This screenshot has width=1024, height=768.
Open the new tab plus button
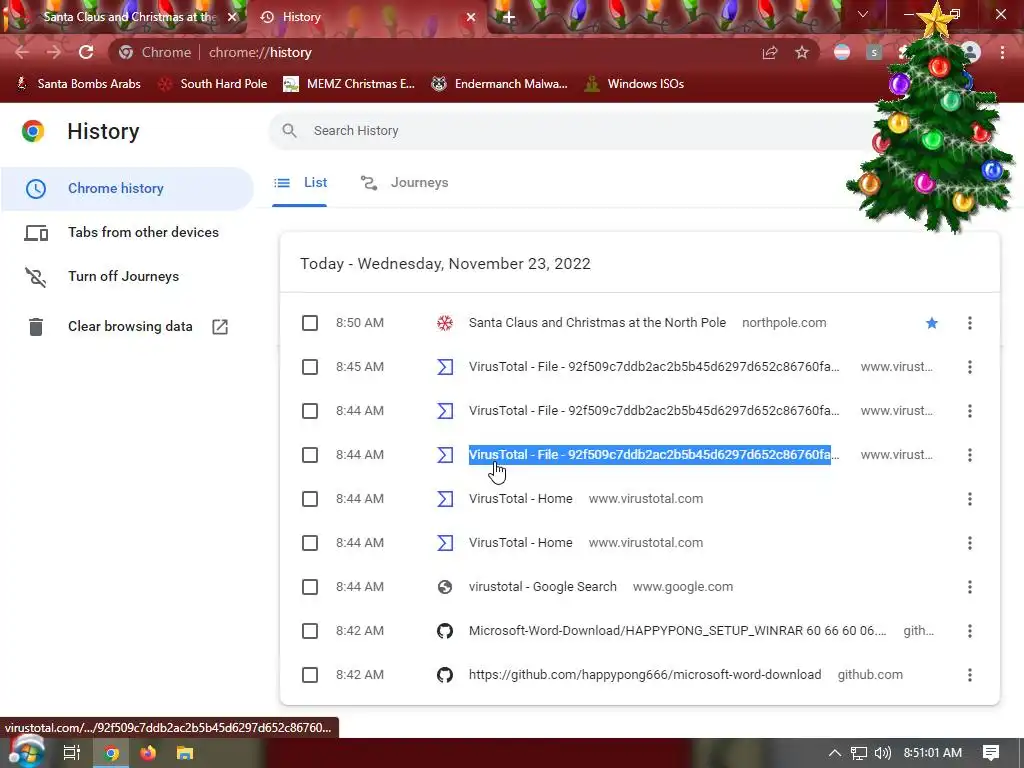coord(509,17)
